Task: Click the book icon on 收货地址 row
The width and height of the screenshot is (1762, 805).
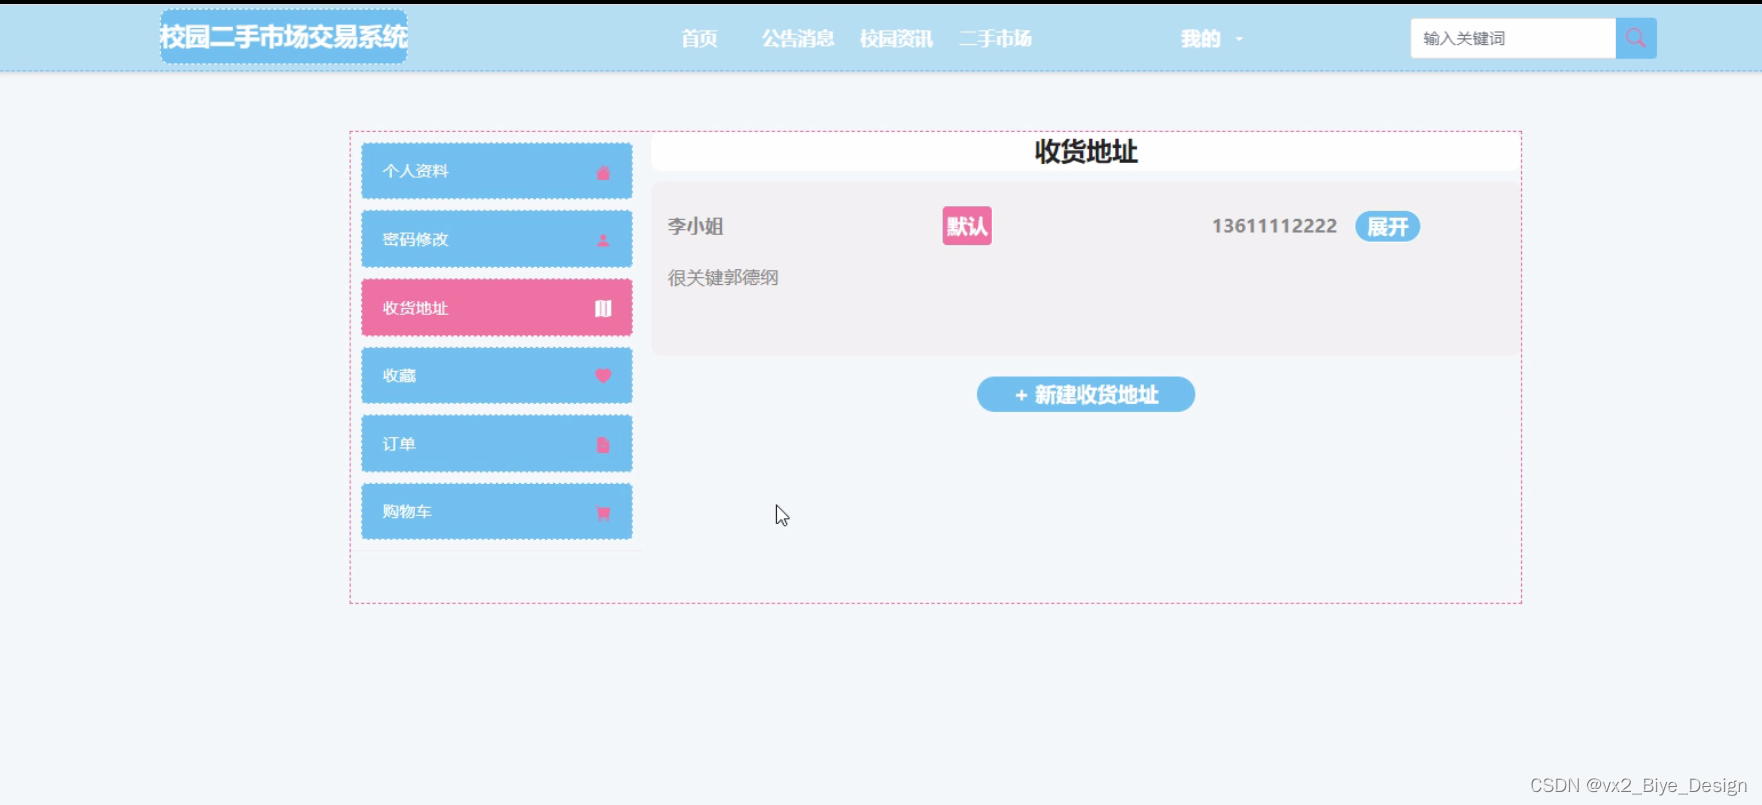Action: click(603, 308)
